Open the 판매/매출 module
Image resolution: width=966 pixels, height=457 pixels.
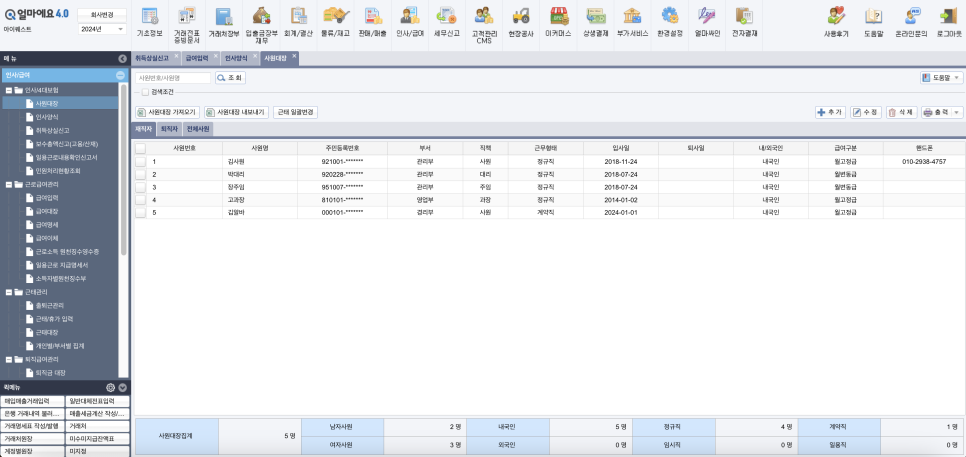tap(373, 23)
